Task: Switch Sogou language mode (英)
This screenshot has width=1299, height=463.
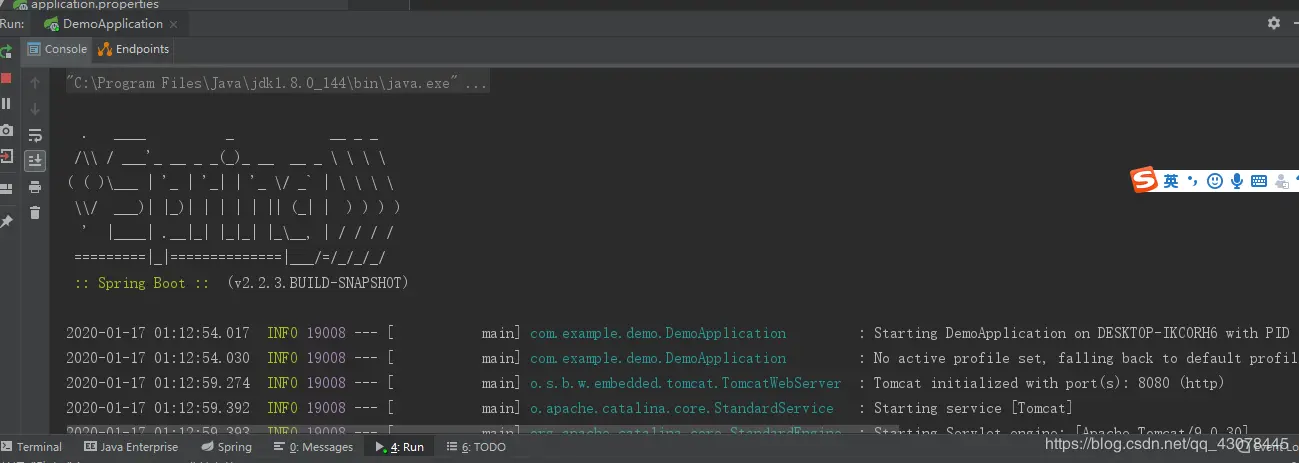Action: coord(1171,181)
